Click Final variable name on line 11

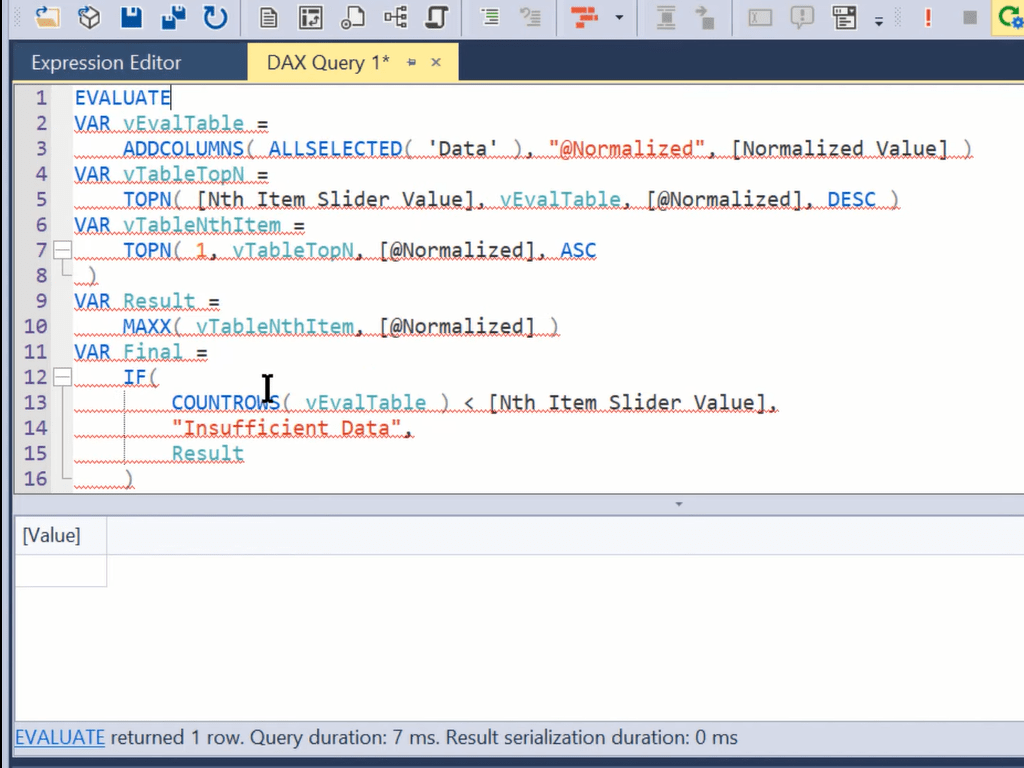pyautogui.click(x=153, y=352)
